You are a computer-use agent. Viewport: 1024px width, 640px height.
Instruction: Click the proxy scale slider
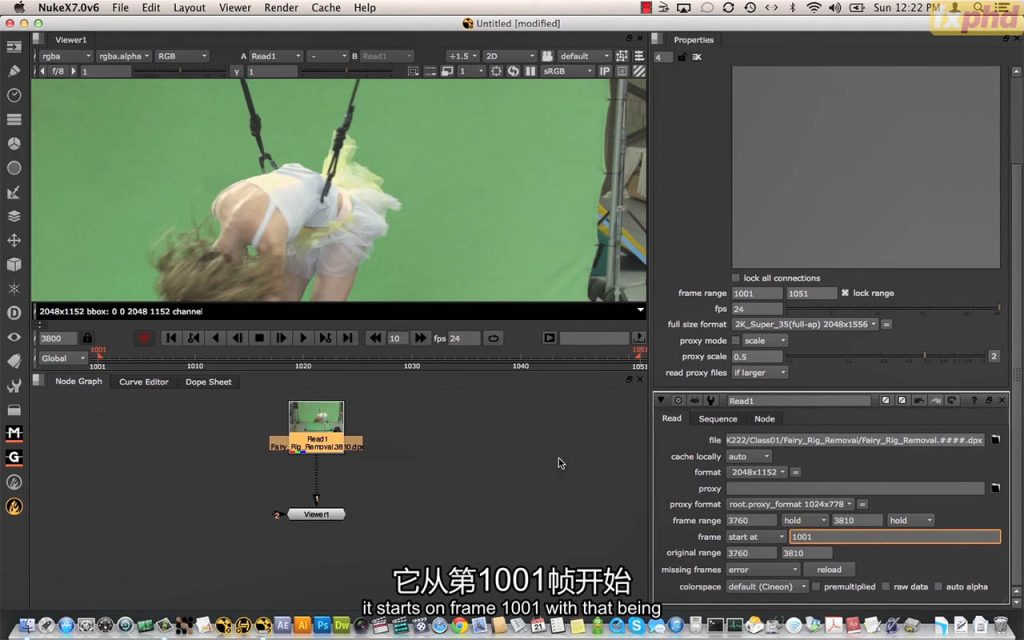[x=886, y=356]
